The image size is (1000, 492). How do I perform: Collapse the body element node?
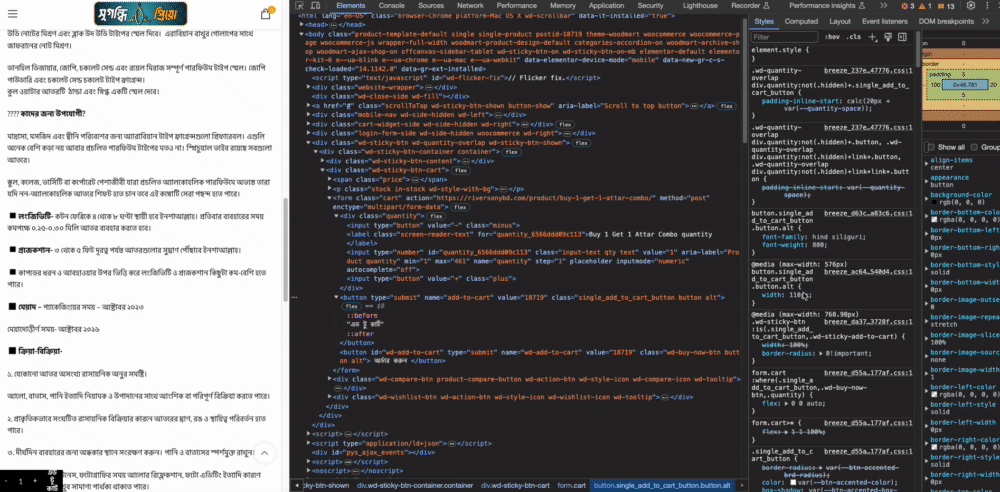(x=302, y=33)
